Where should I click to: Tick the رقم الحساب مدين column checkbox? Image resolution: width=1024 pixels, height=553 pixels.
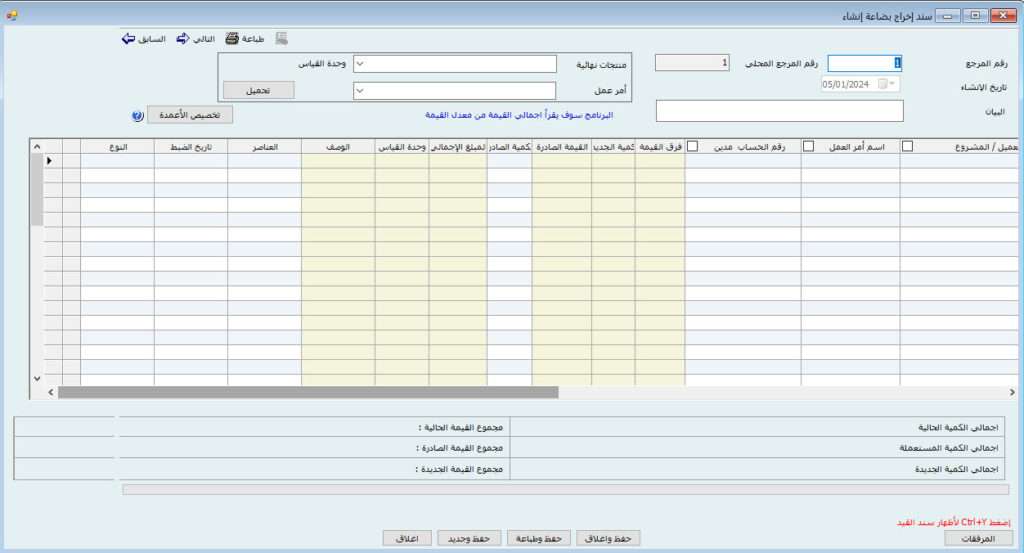coord(692,146)
